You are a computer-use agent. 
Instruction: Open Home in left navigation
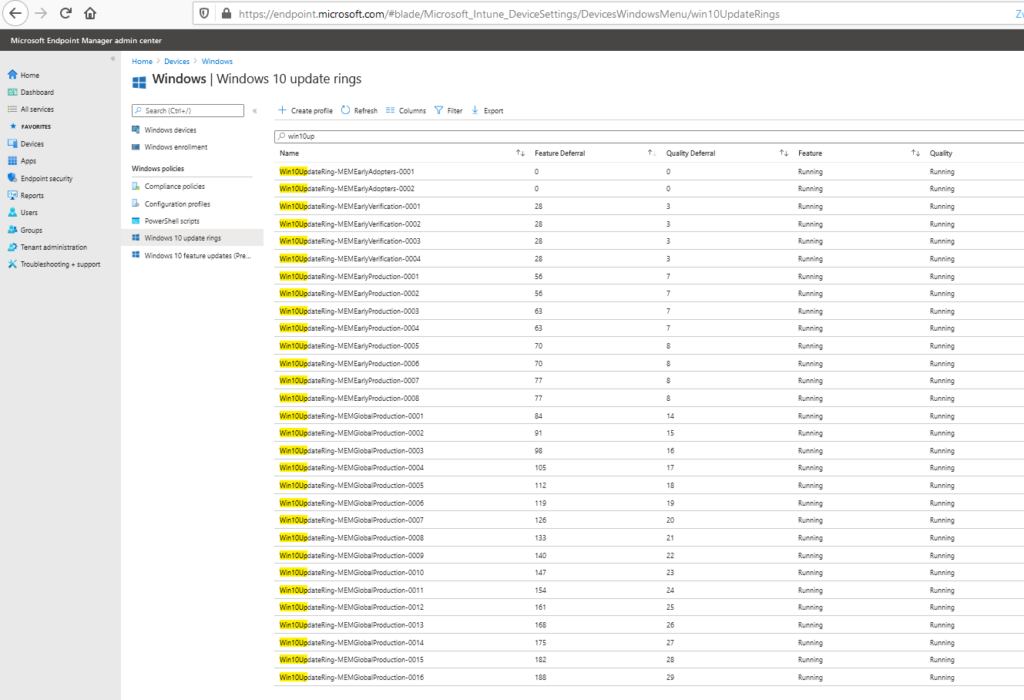click(29, 75)
